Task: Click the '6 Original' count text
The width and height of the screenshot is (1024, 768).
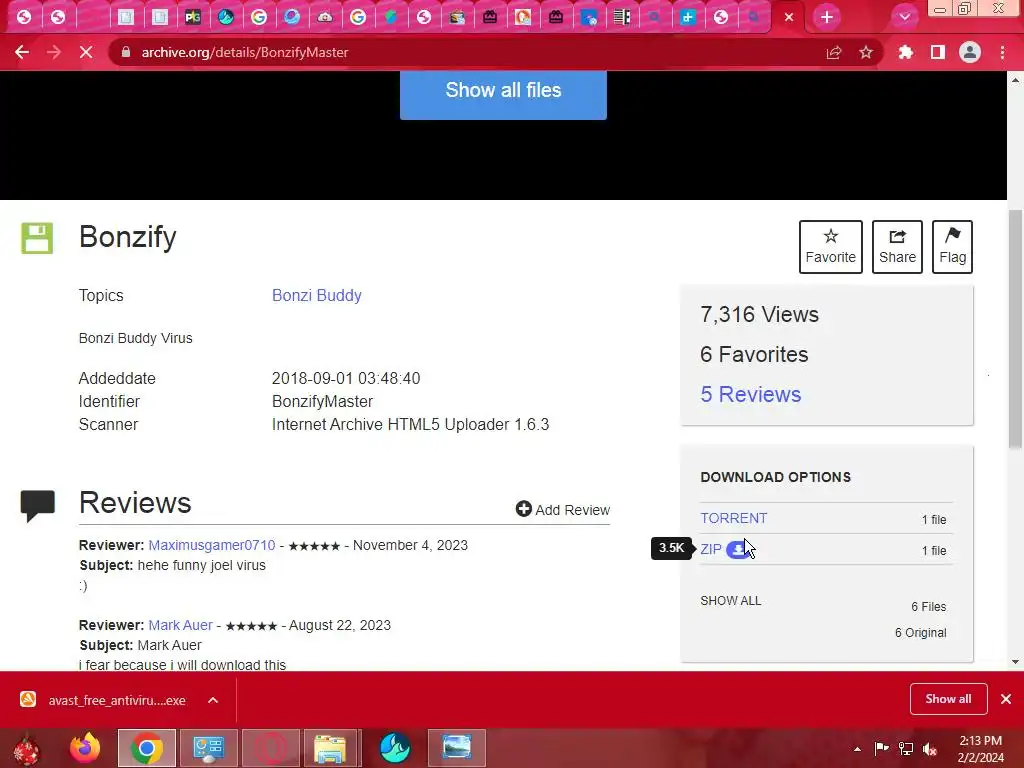Action: (x=920, y=633)
